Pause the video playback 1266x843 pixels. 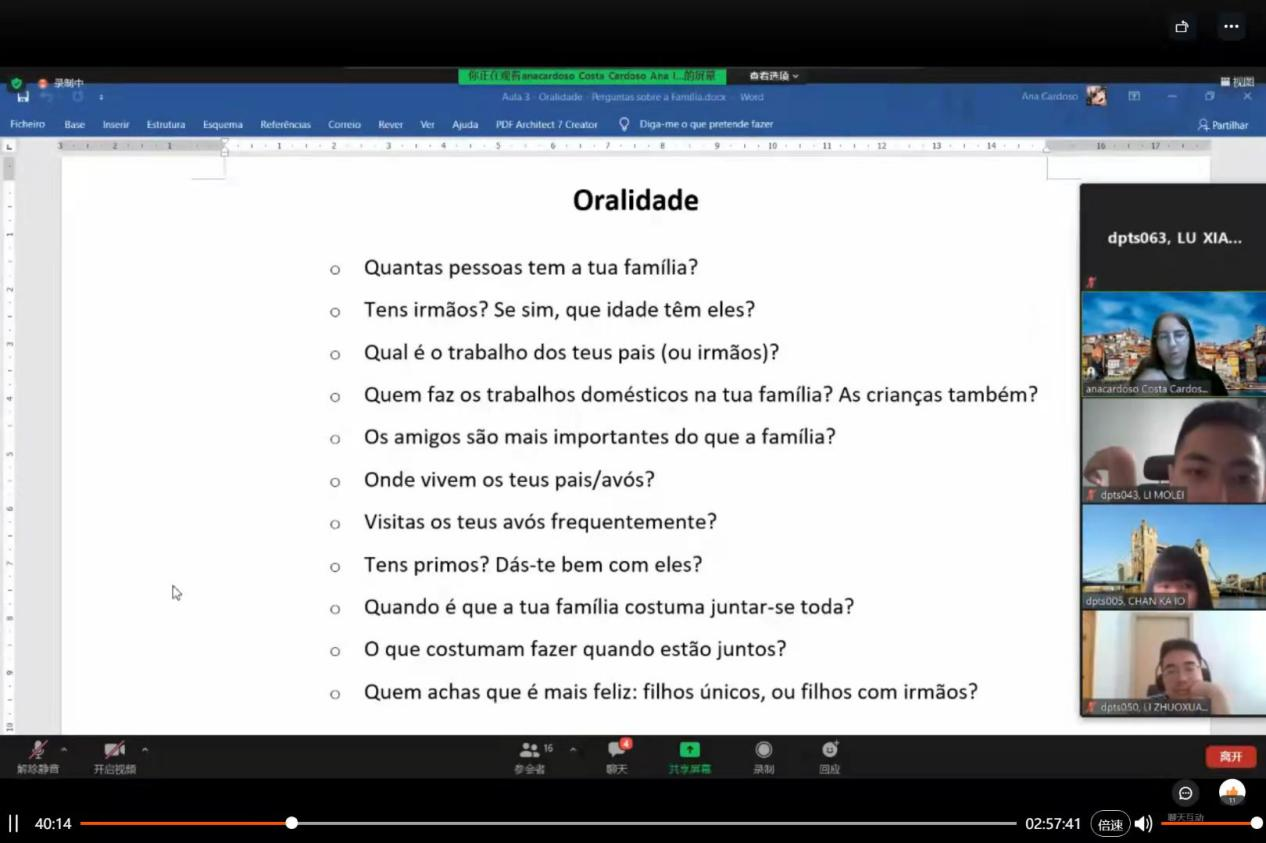click(x=14, y=824)
